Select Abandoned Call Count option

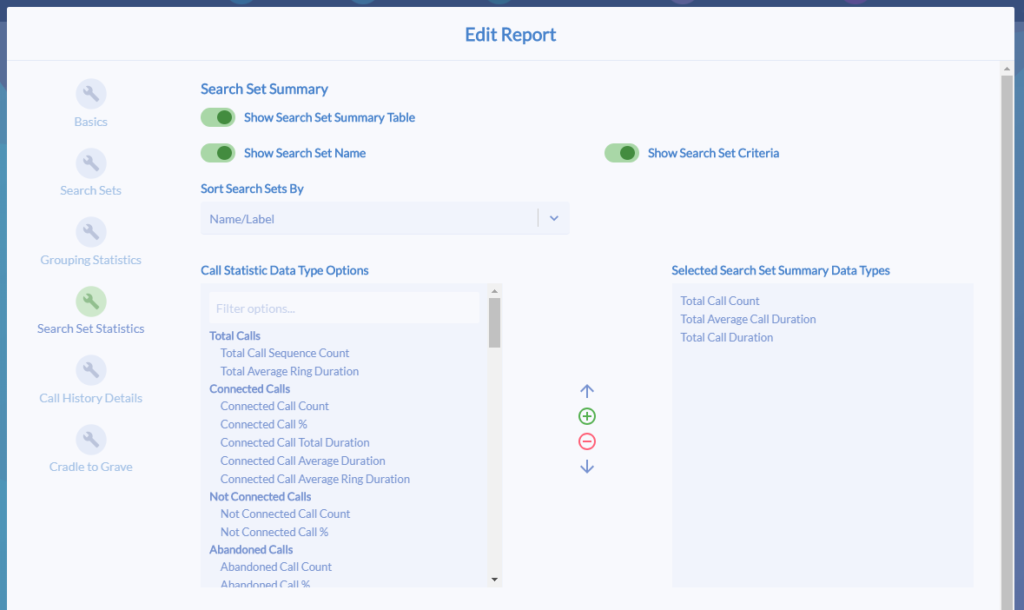click(276, 567)
